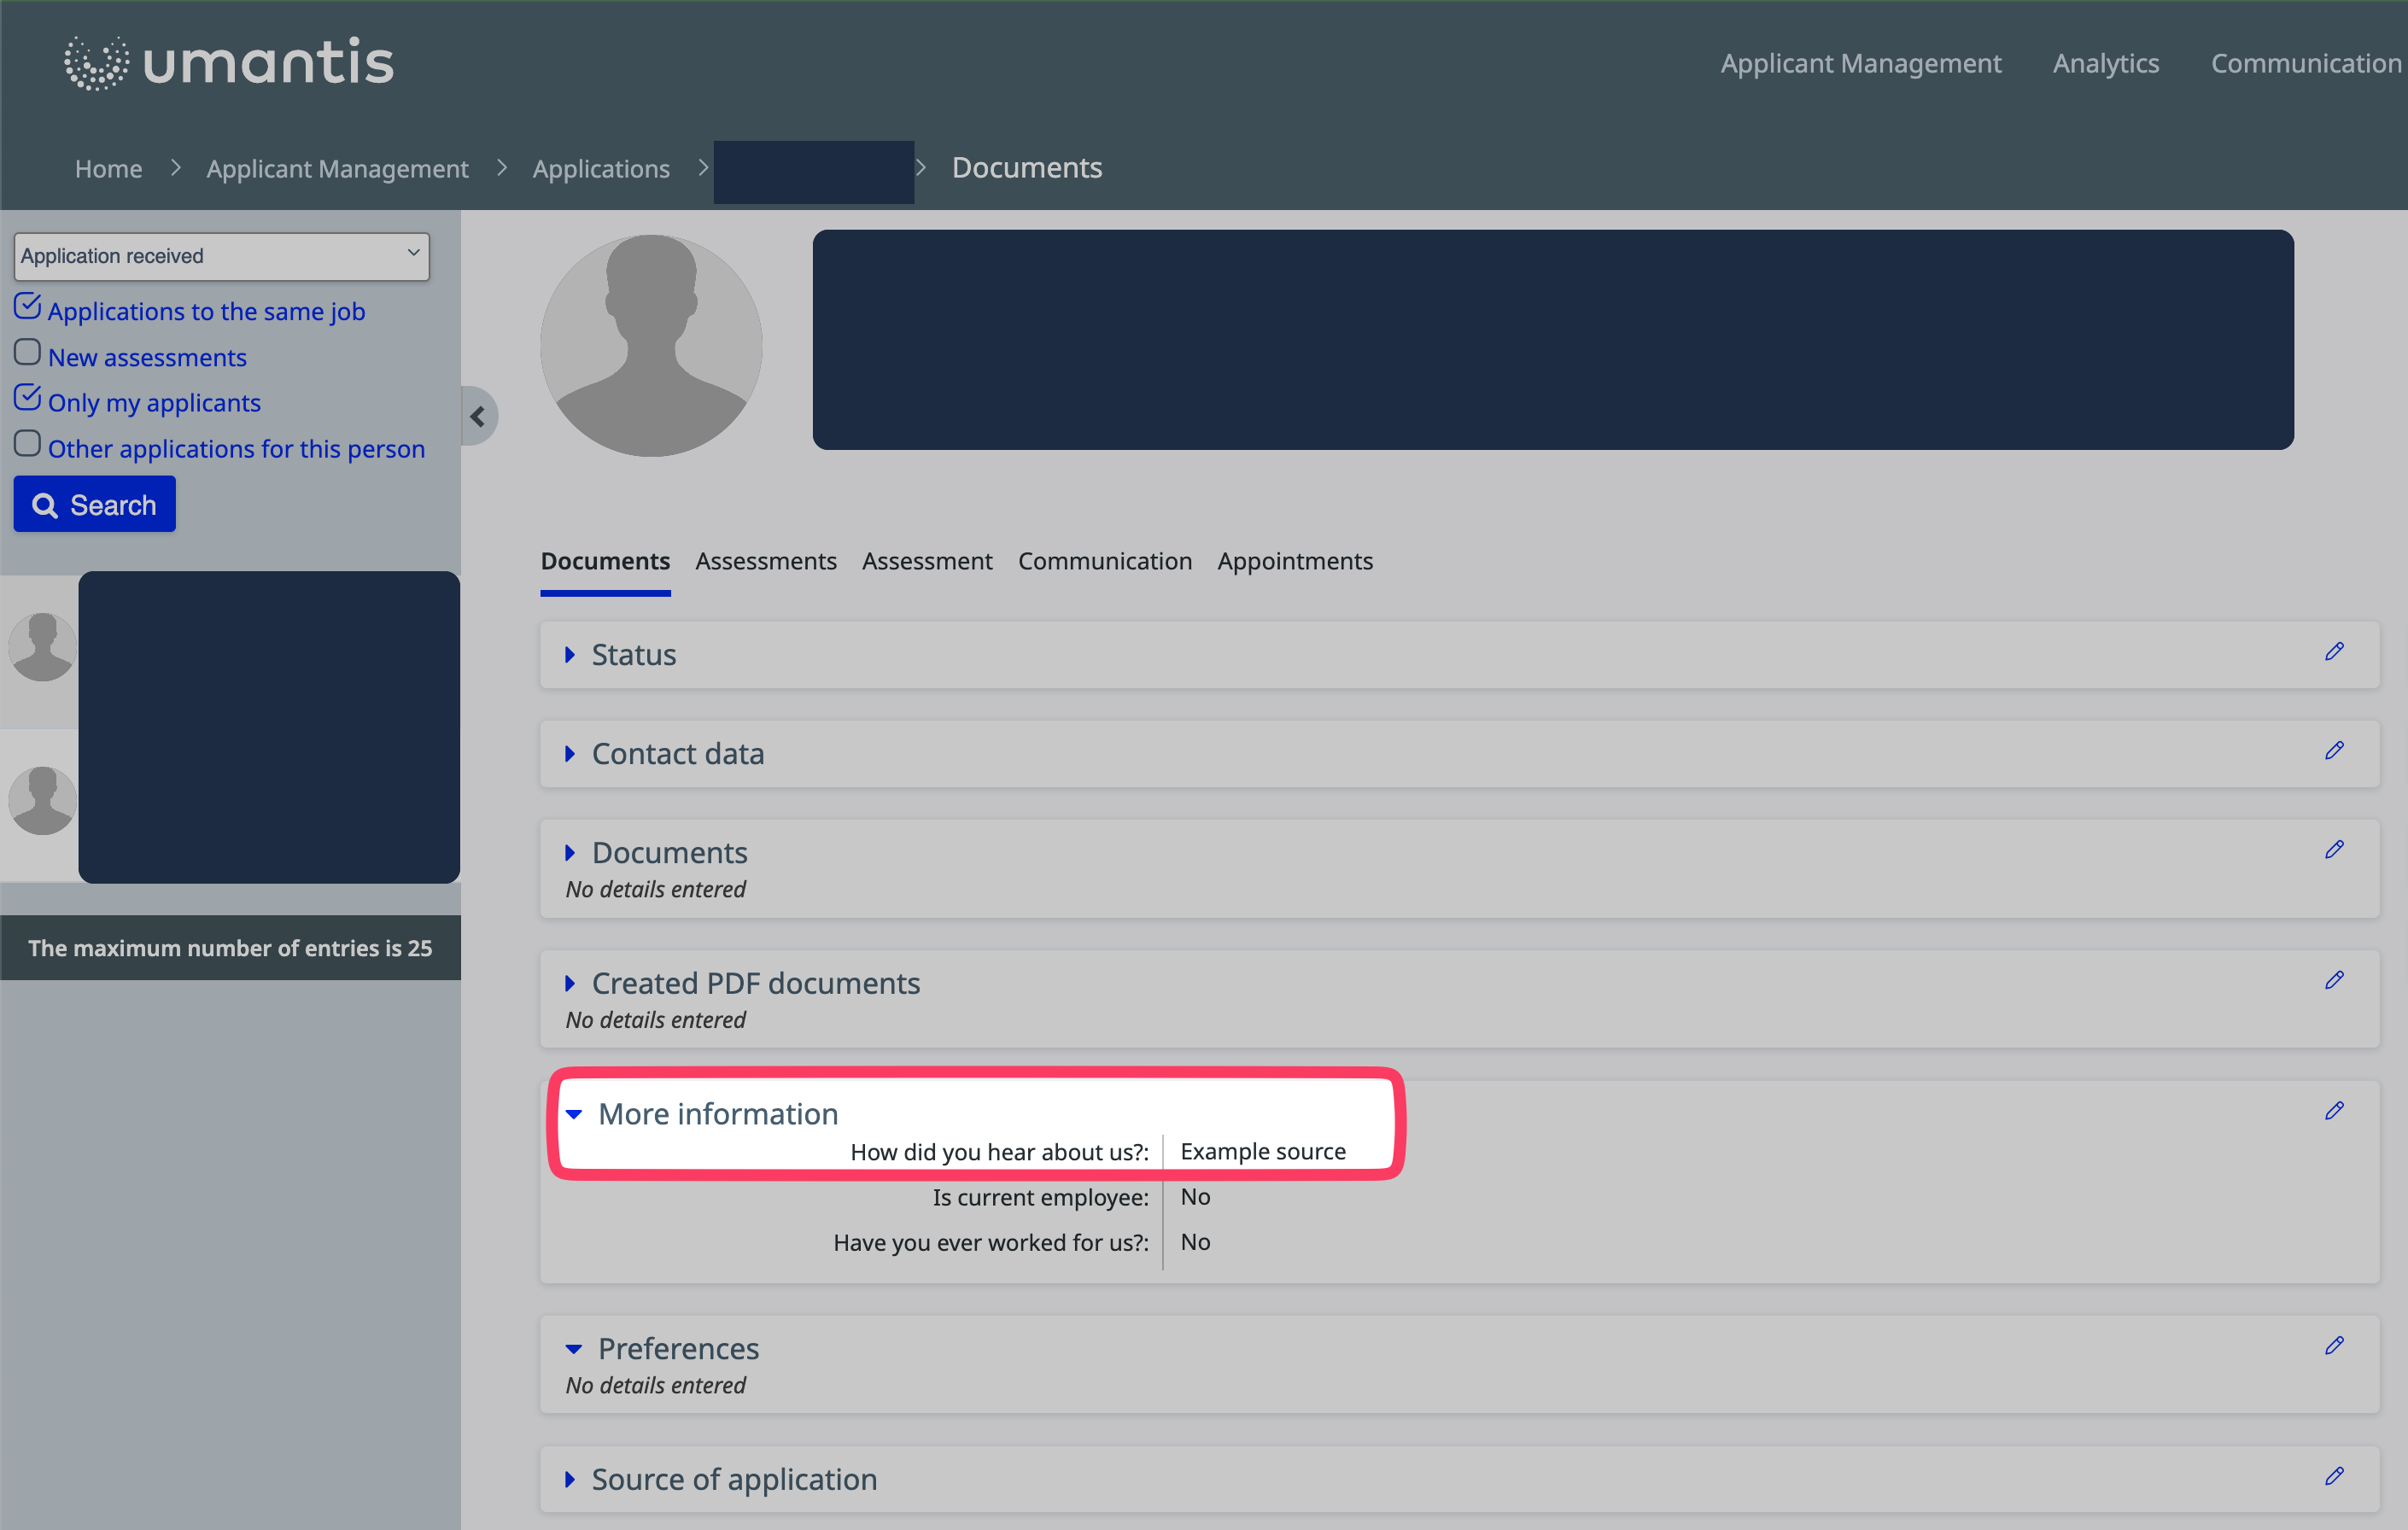
Task: Collapse the Preferences section
Action: [677, 1349]
